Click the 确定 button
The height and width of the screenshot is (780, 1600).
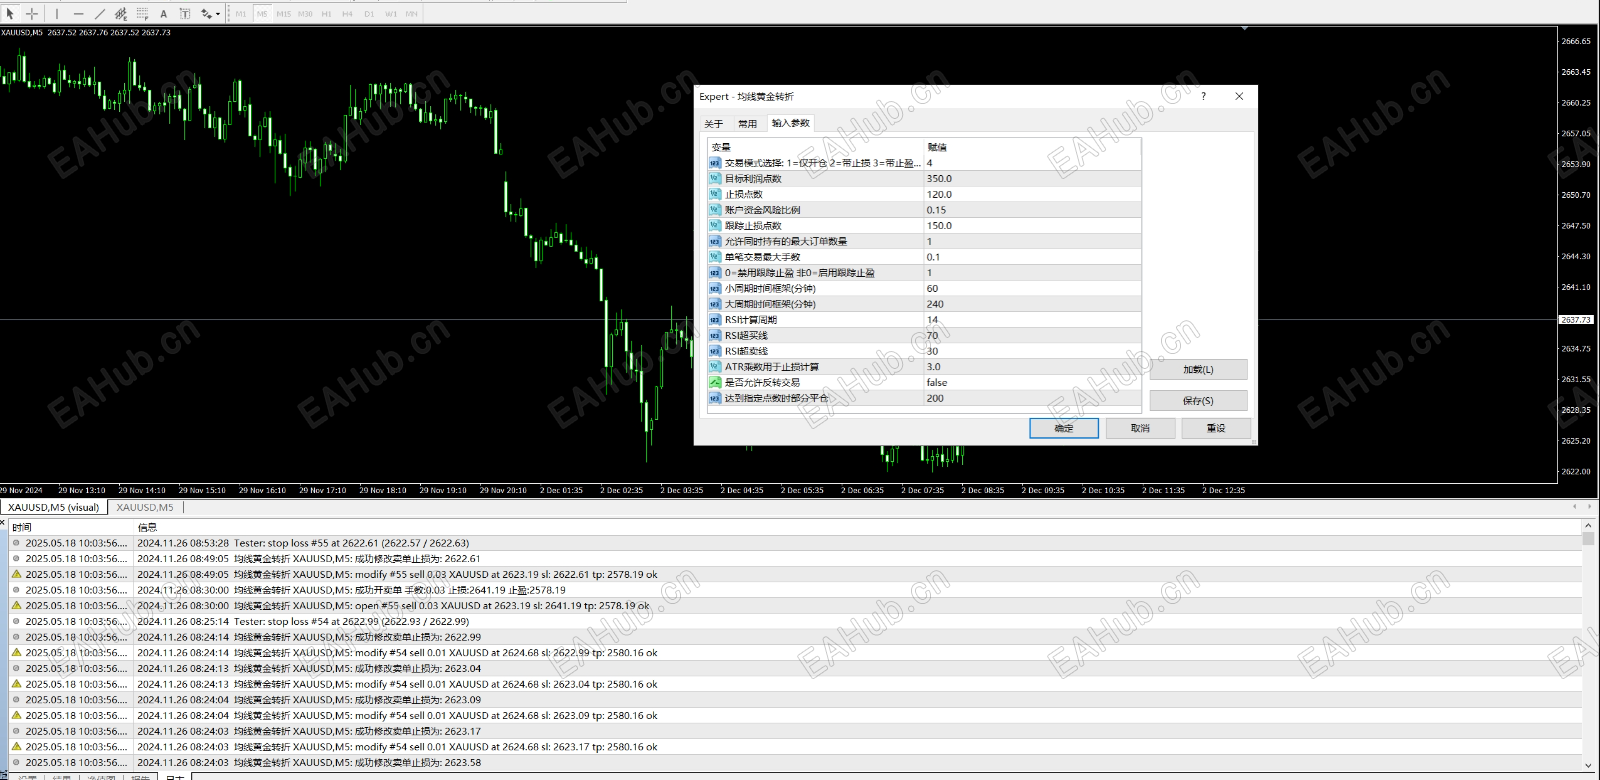tap(1064, 428)
